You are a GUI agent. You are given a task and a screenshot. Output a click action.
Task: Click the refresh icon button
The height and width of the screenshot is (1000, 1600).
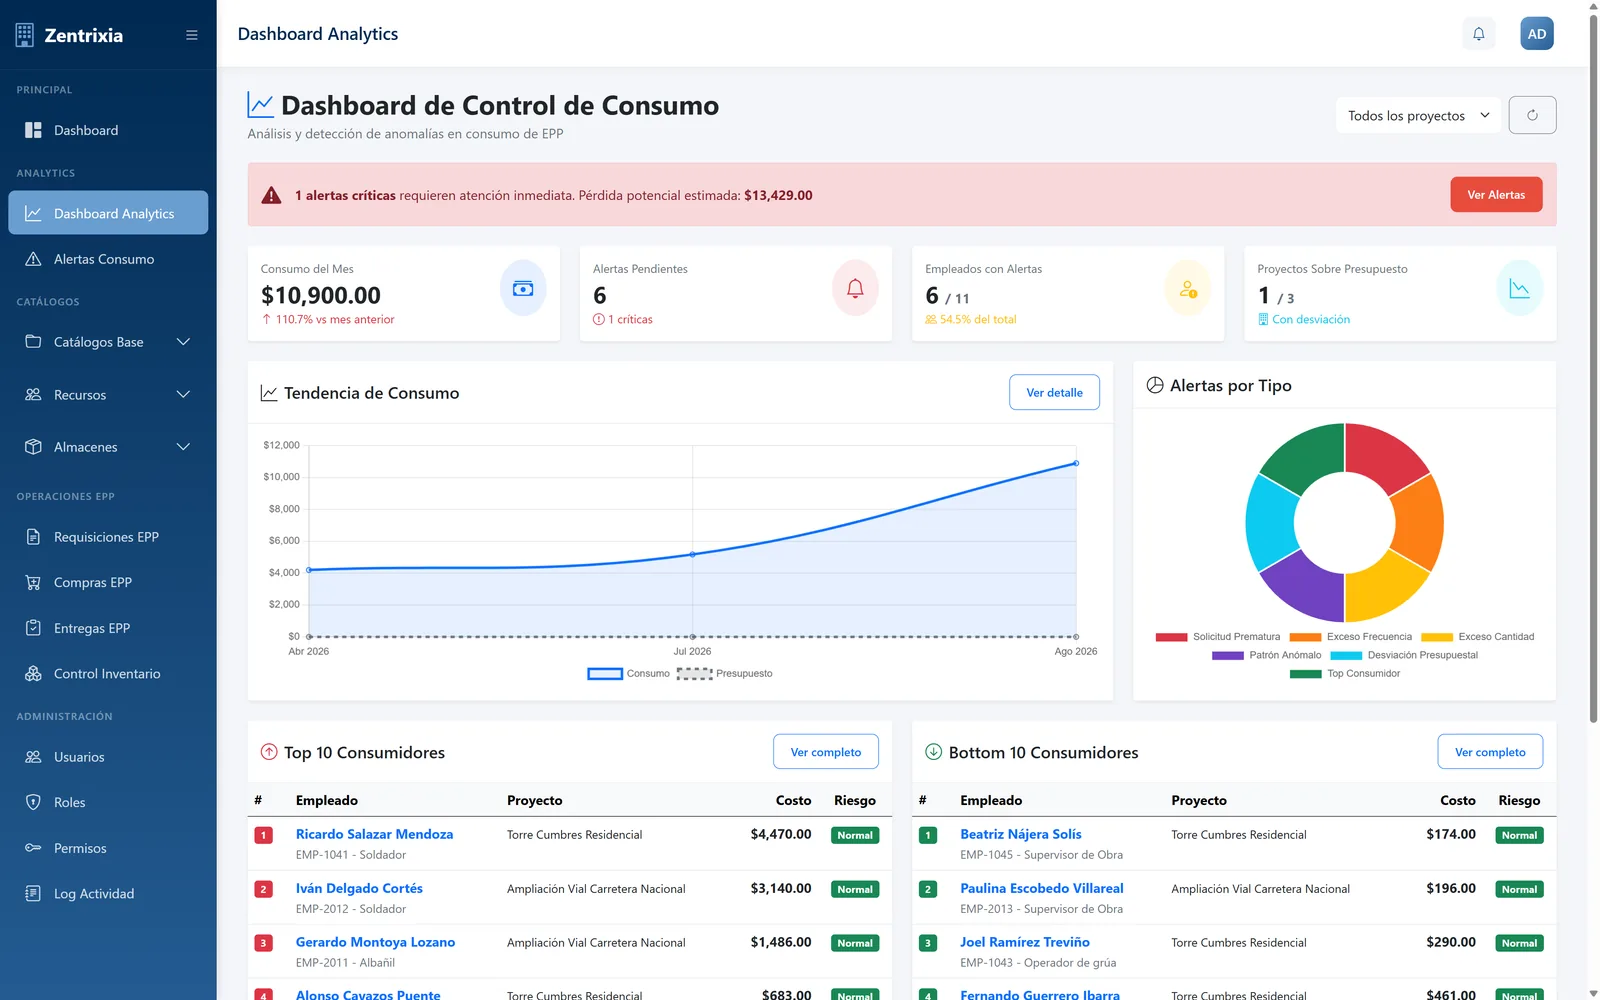coord(1532,115)
